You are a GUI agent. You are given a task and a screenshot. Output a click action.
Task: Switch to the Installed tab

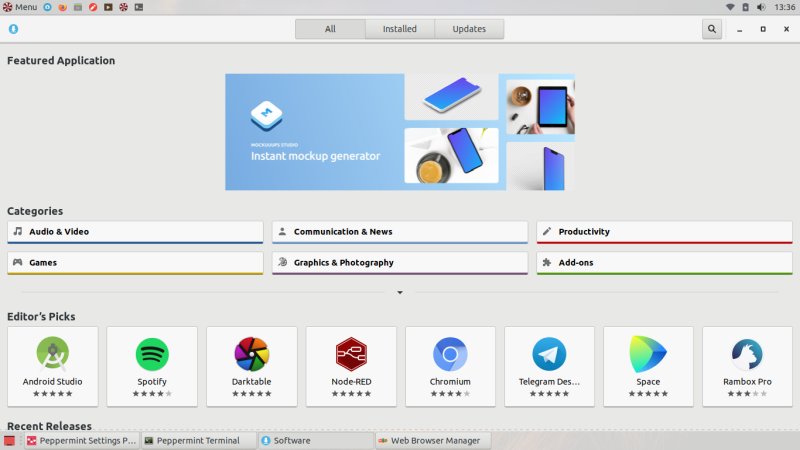399,29
